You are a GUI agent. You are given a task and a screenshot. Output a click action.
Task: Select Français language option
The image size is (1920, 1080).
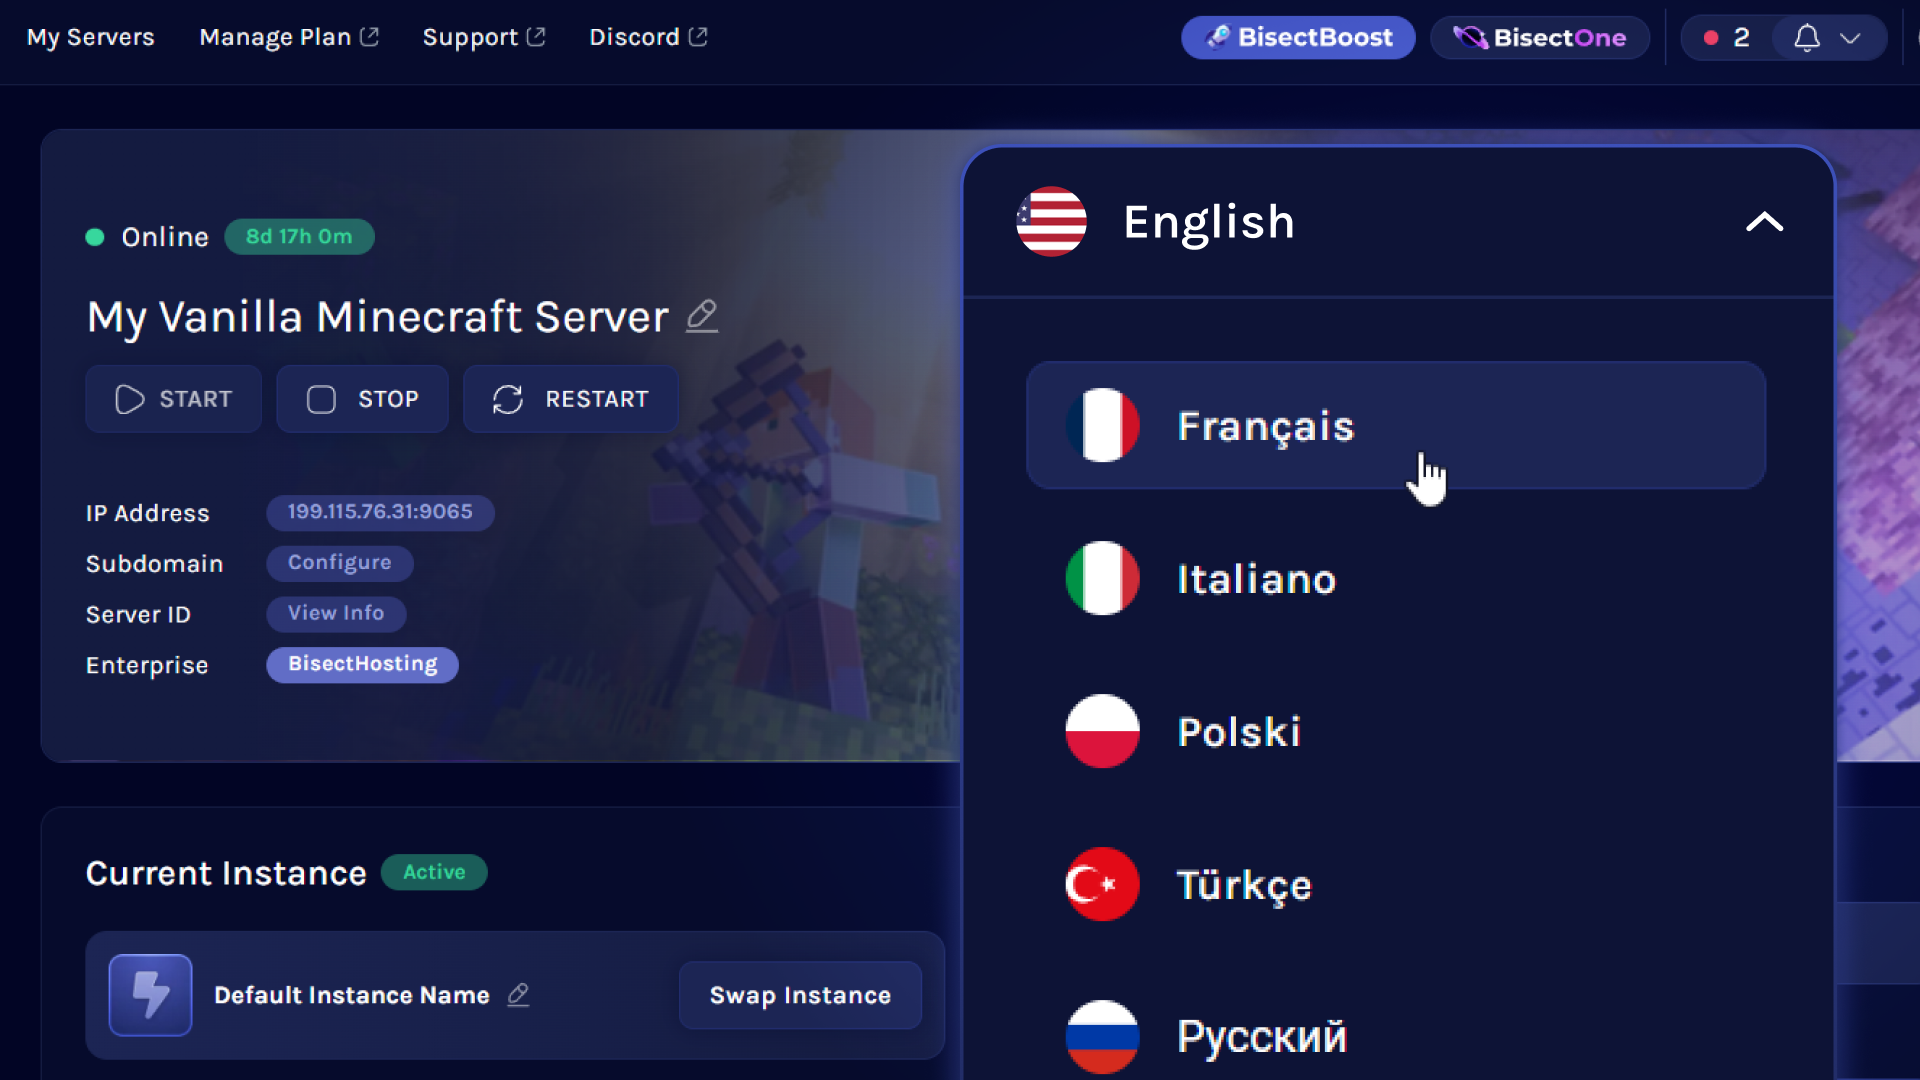click(1396, 425)
